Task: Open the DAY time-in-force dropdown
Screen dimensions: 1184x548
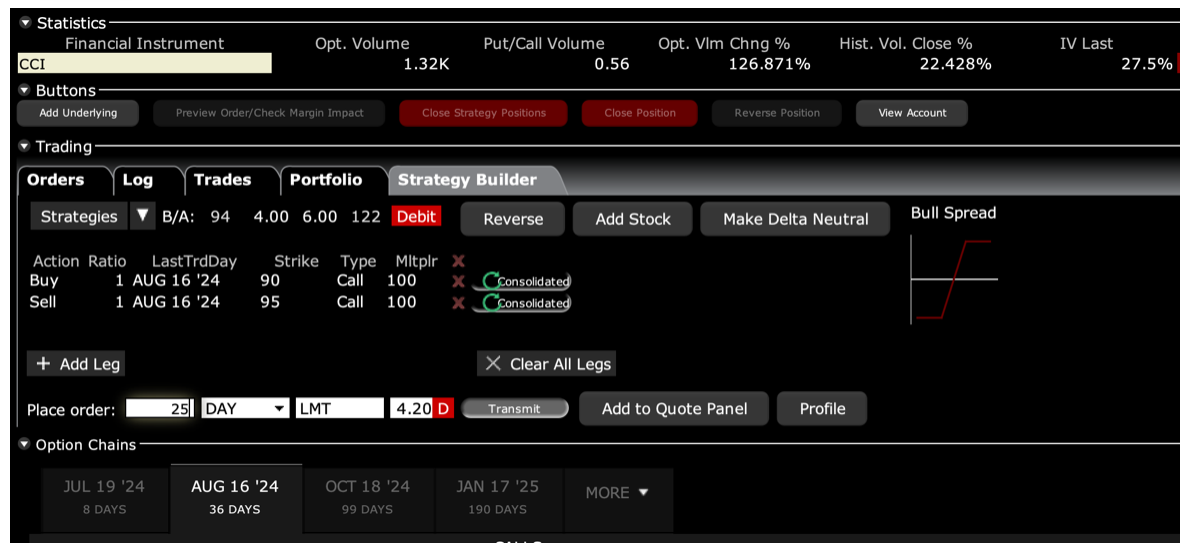Action: click(278, 409)
